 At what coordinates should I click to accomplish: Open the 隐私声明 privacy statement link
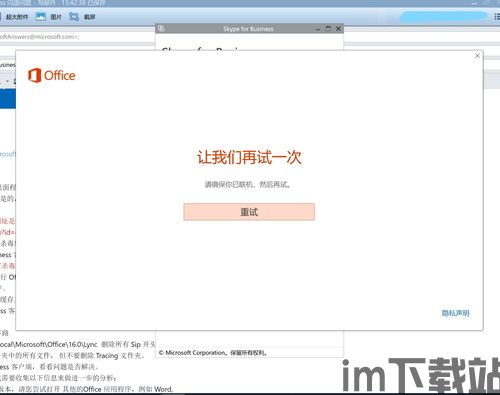click(455, 313)
